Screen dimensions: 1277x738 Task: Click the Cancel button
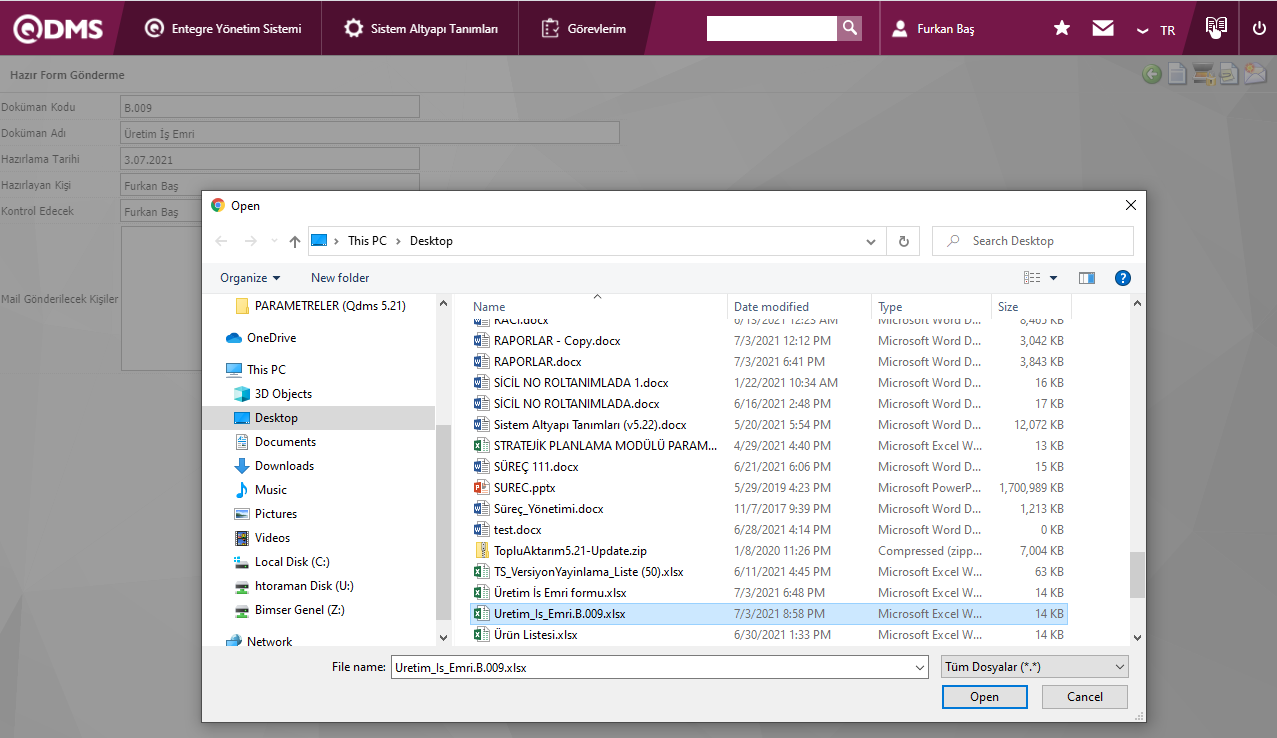point(1084,697)
